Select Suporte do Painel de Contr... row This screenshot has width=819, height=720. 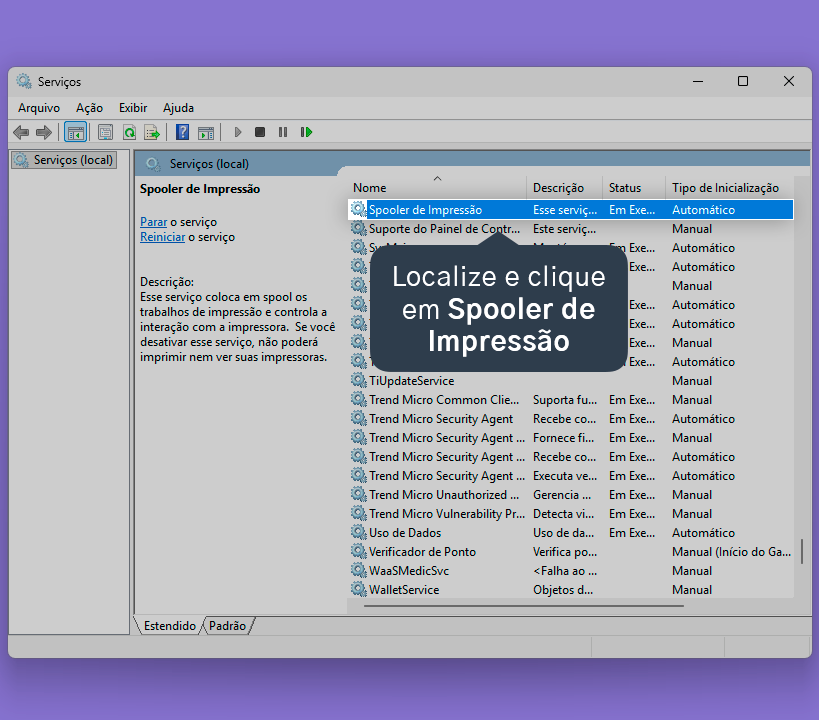[570, 228]
